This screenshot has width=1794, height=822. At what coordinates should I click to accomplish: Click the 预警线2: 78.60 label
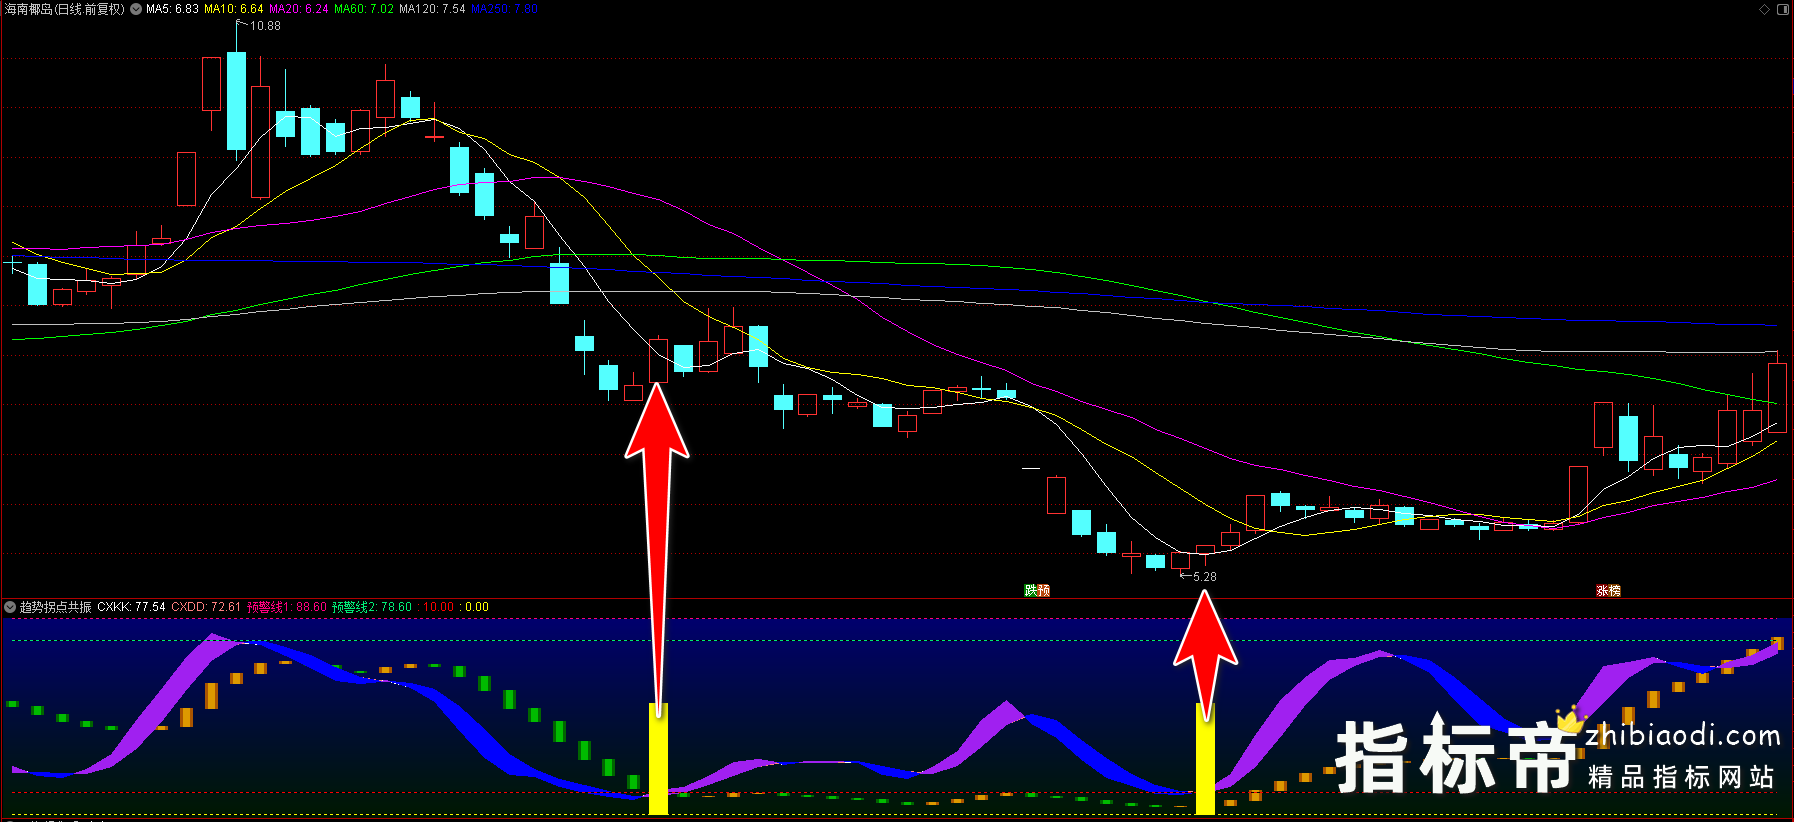pos(372,607)
